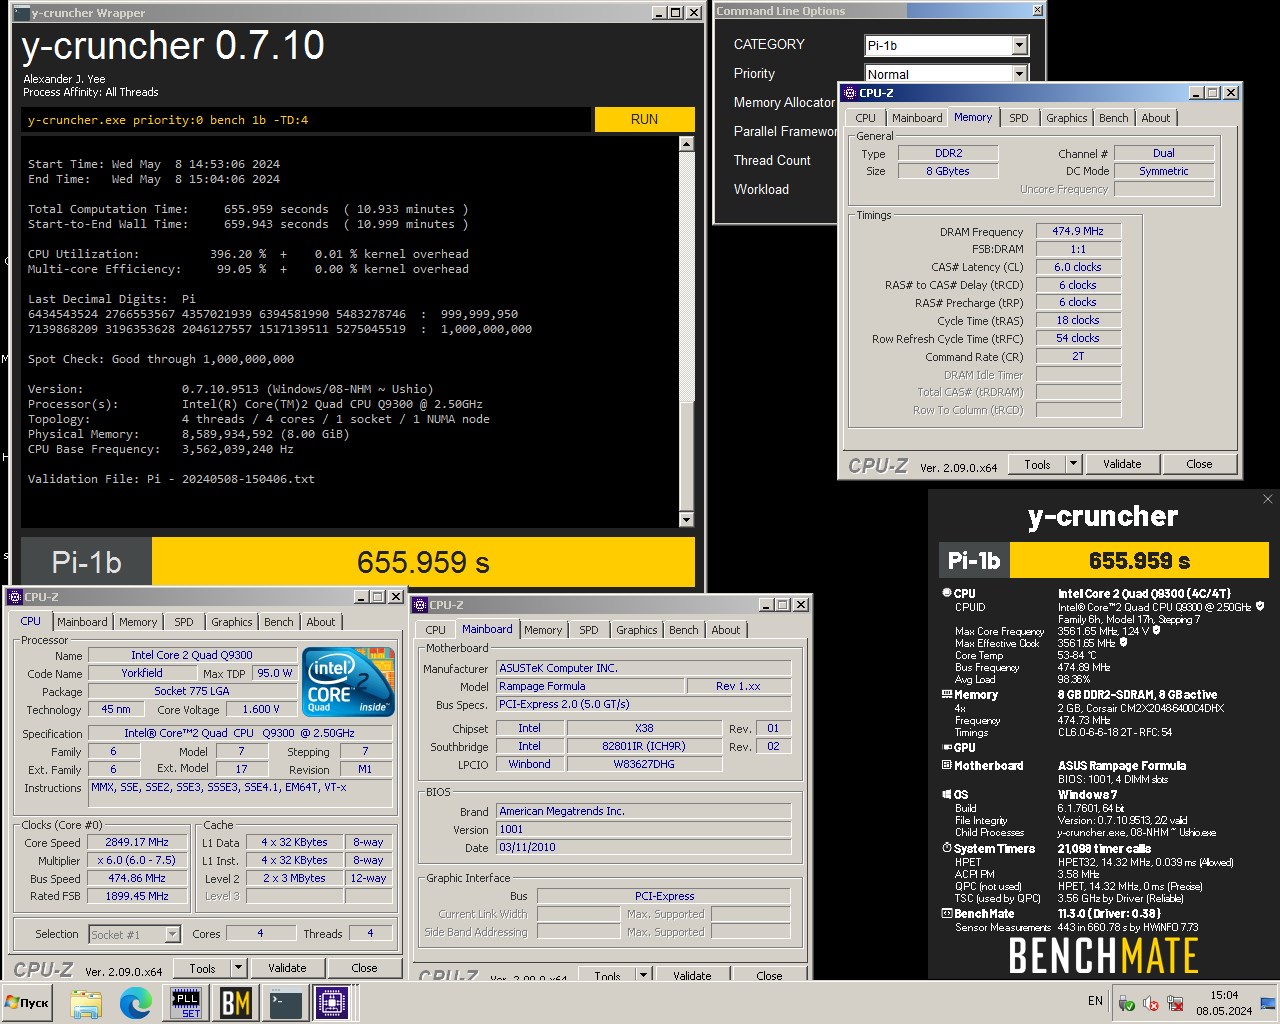
Task: Select SPD tab in CPU-Z Memory window
Action: coord(1018,118)
